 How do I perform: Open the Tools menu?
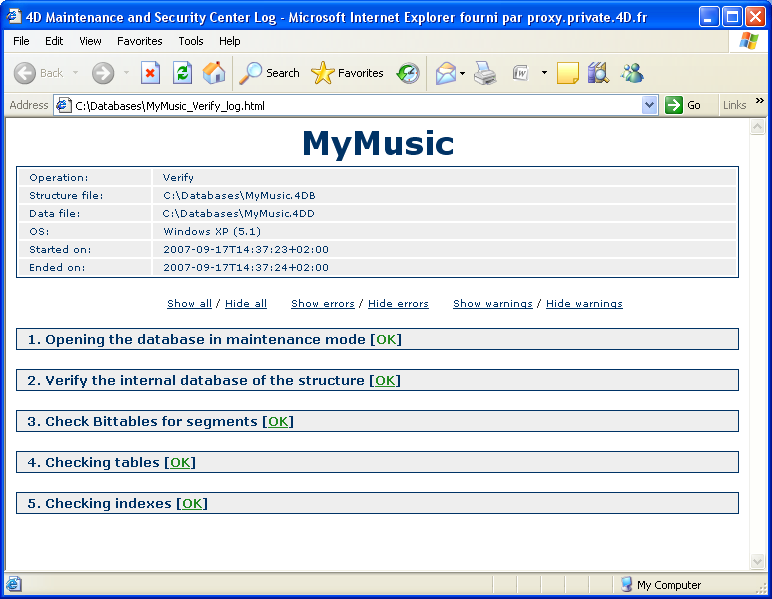pyautogui.click(x=191, y=41)
